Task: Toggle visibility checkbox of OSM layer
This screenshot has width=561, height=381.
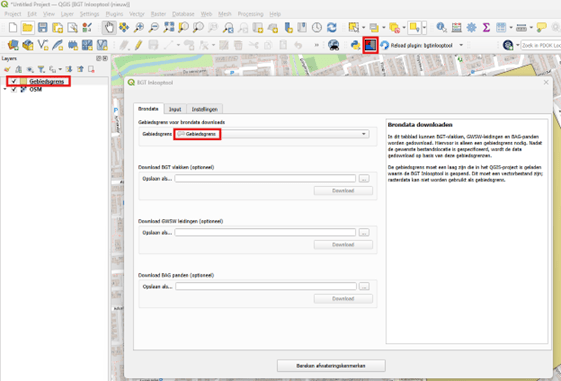Action: [14, 89]
